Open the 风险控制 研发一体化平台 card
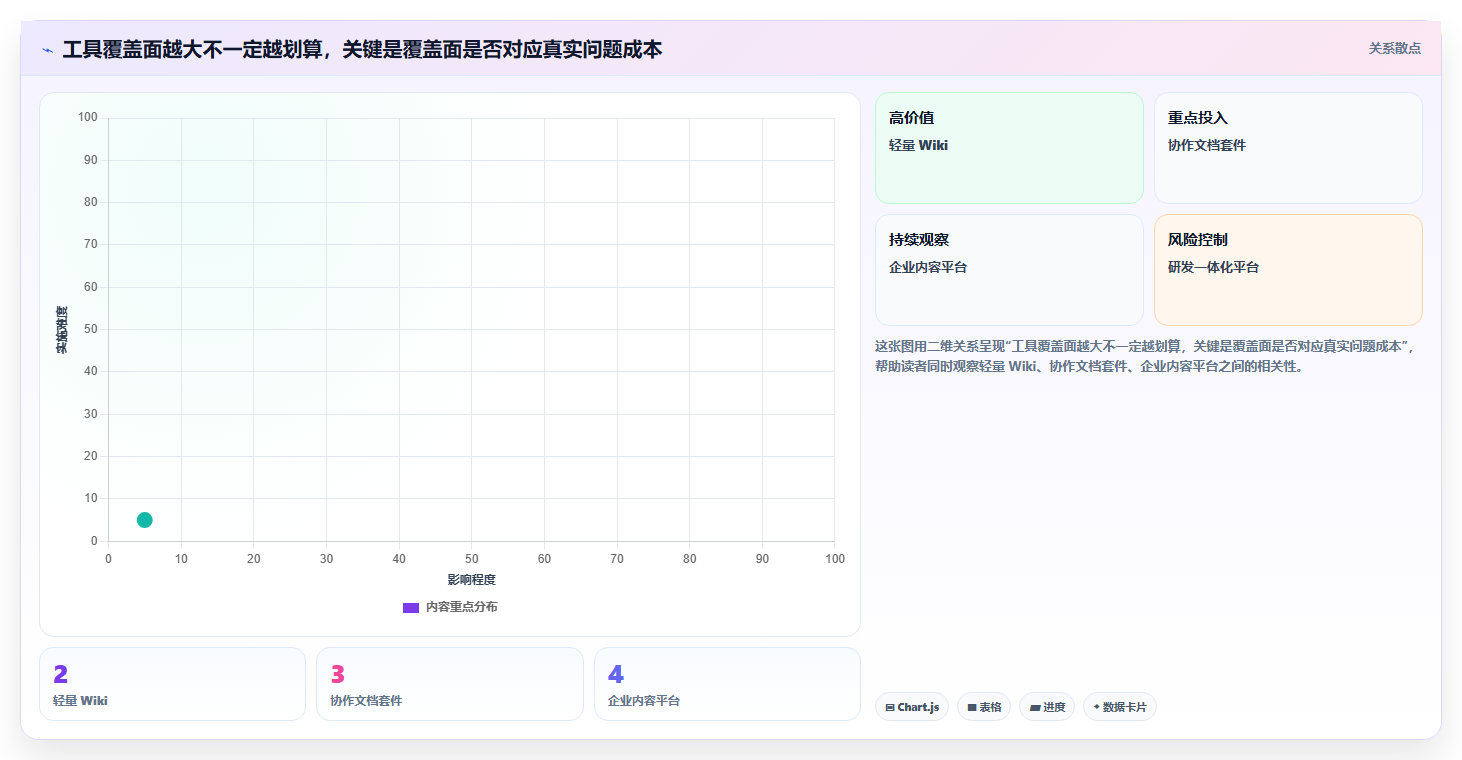Viewport: 1462px width, 760px height. coord(1288,270)
